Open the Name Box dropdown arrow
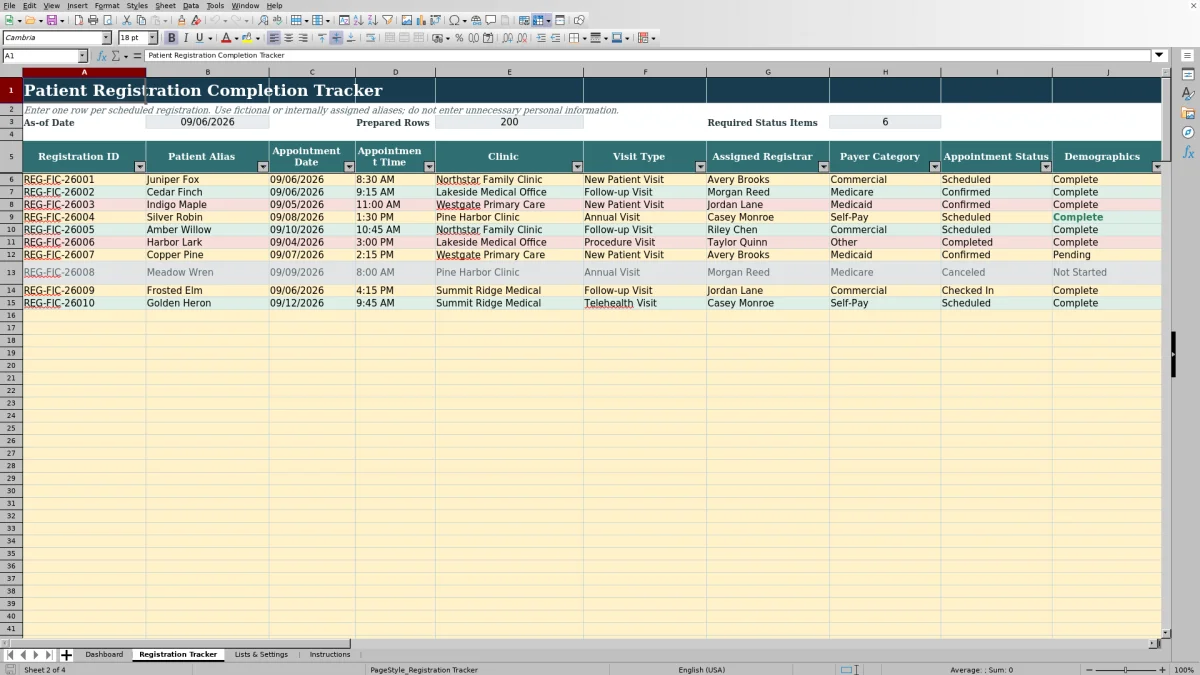Viewport: 1200px width, 675px height. click(82, 56)
